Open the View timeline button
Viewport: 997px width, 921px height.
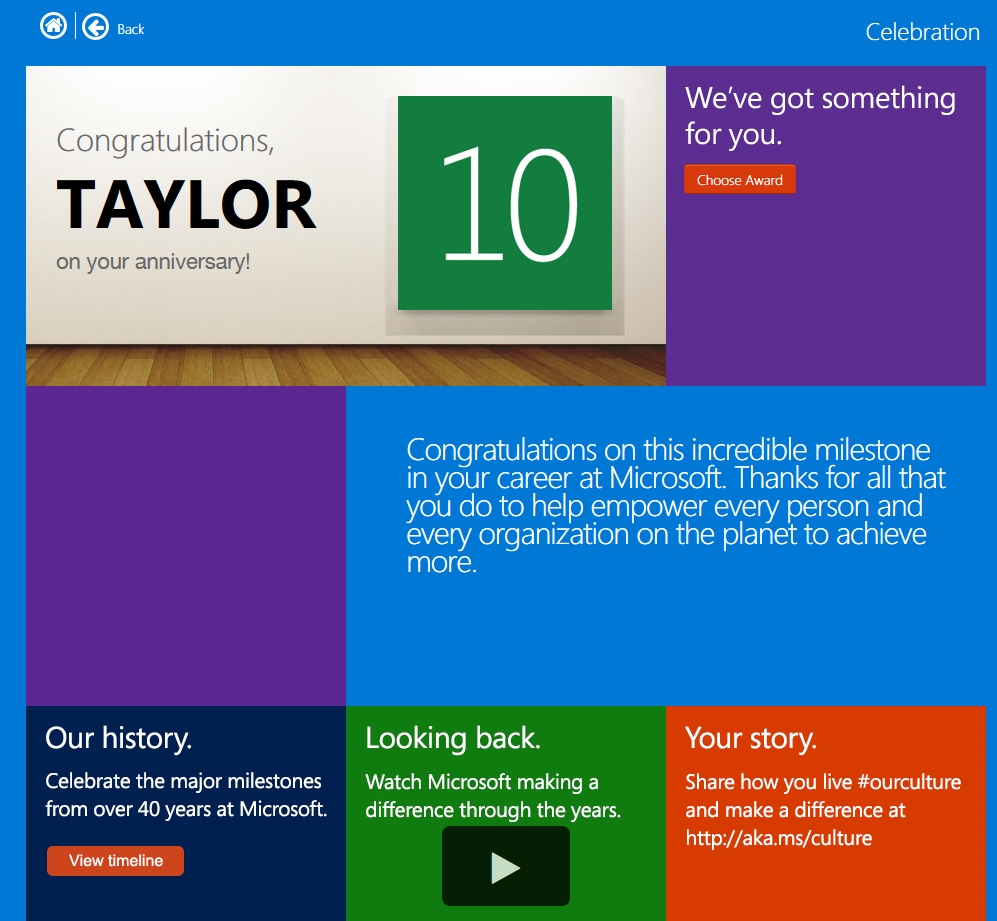tap(115, 861)
